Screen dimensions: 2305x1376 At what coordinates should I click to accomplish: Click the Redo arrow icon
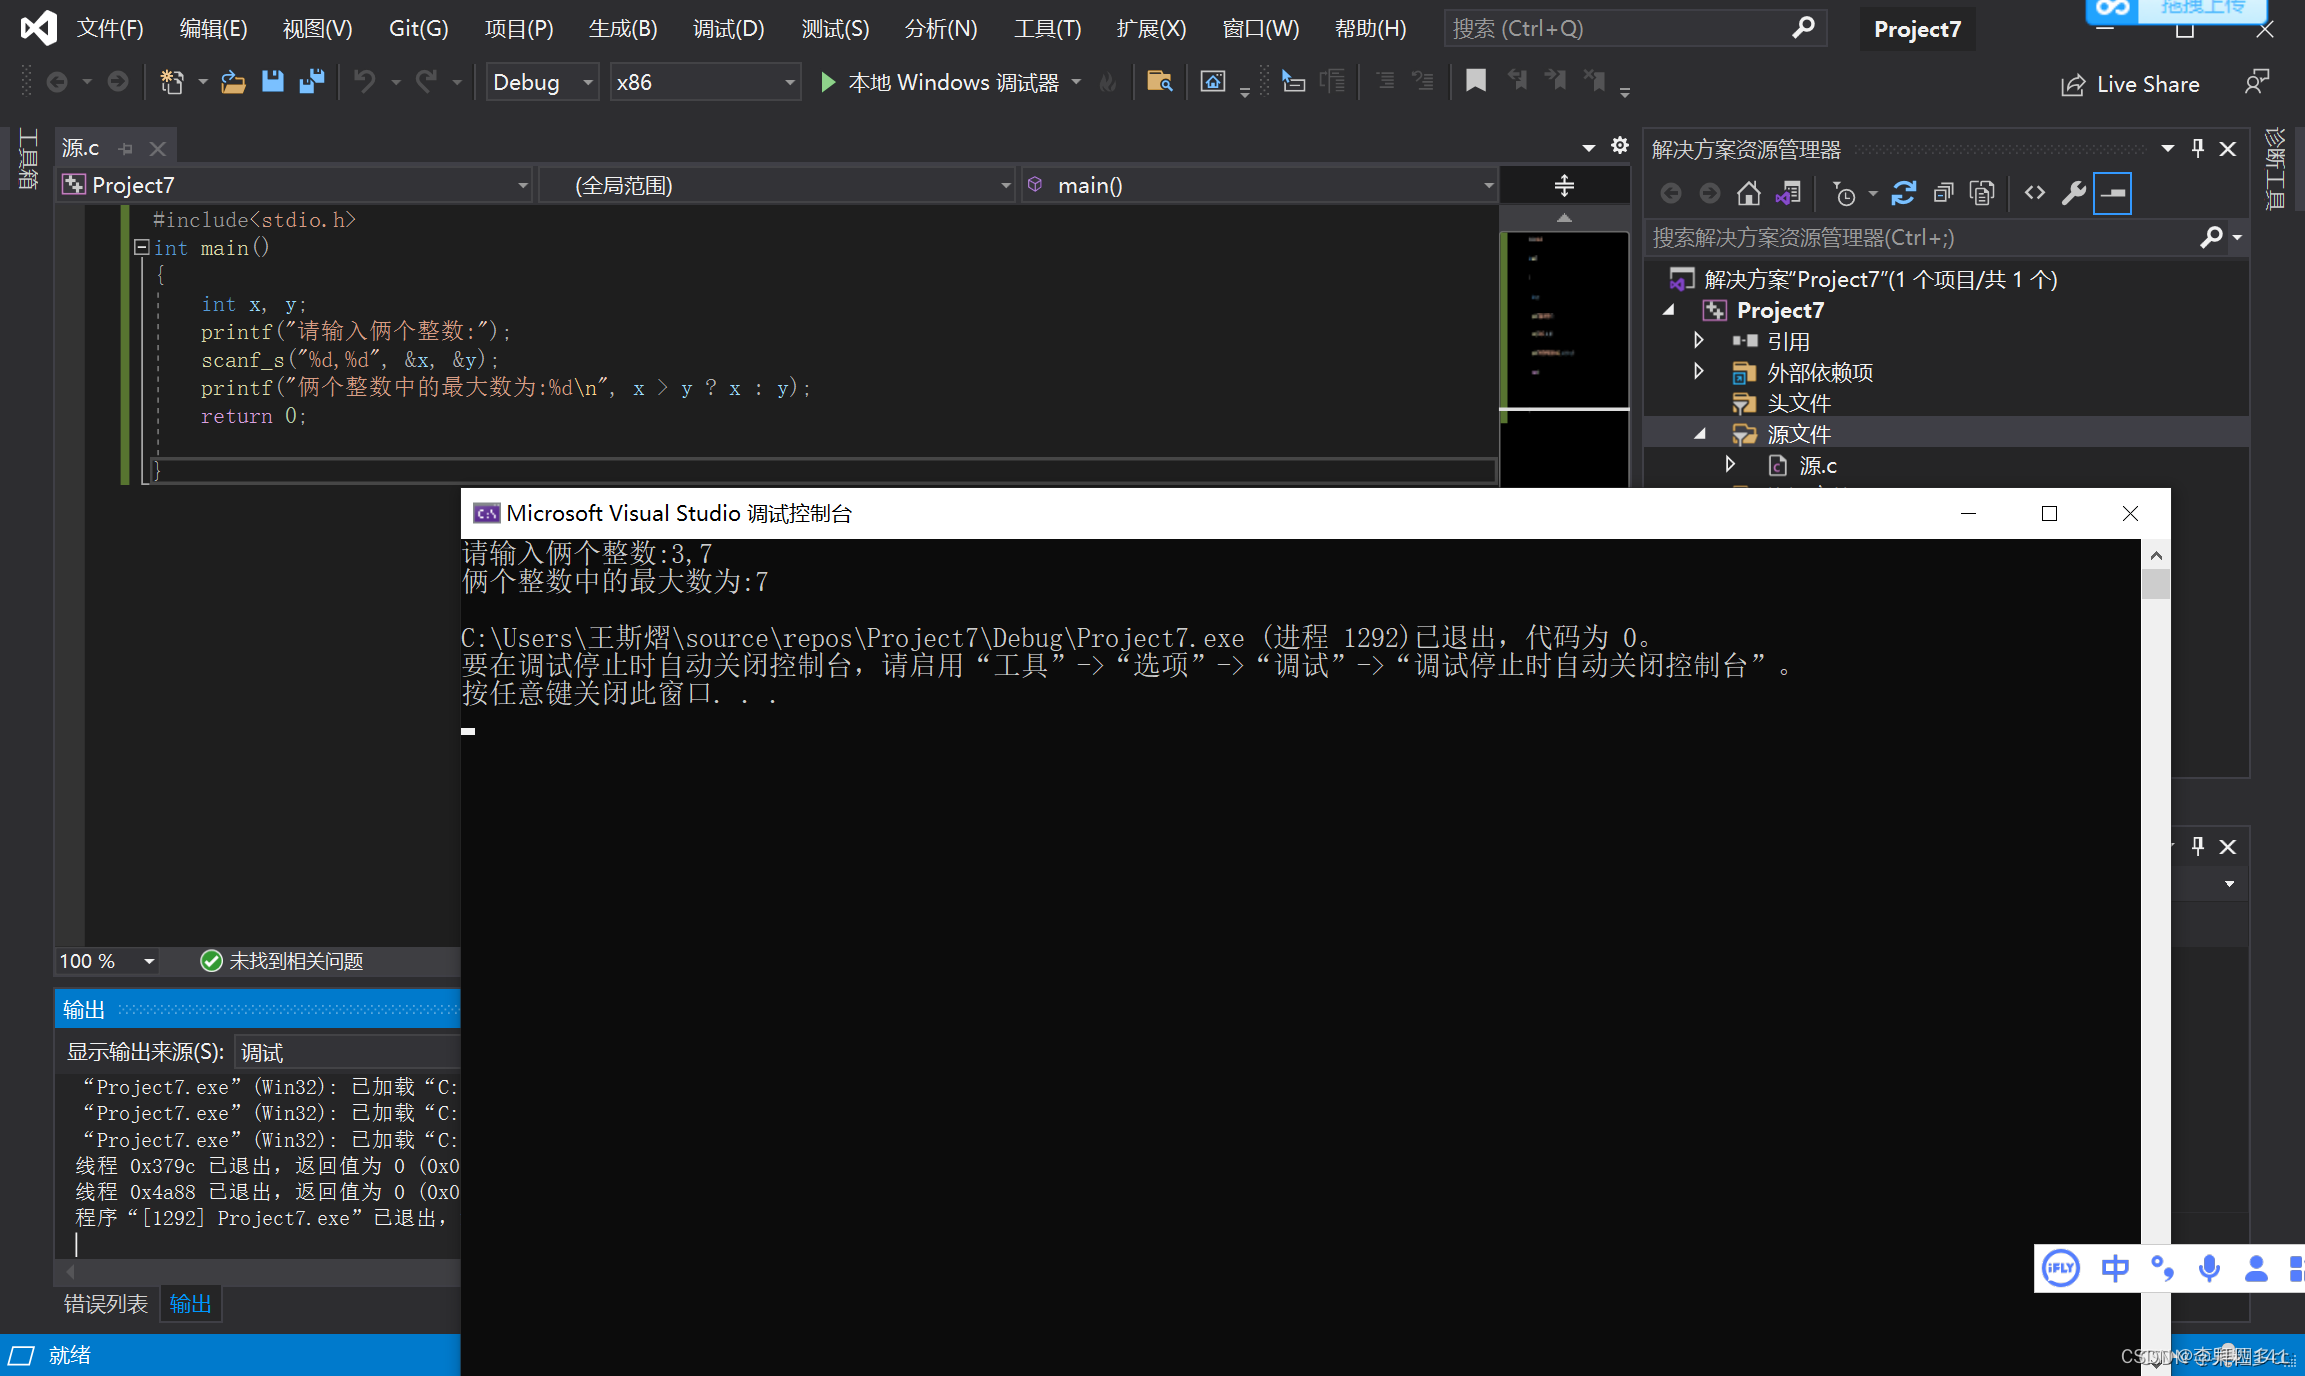coord(427,82)
